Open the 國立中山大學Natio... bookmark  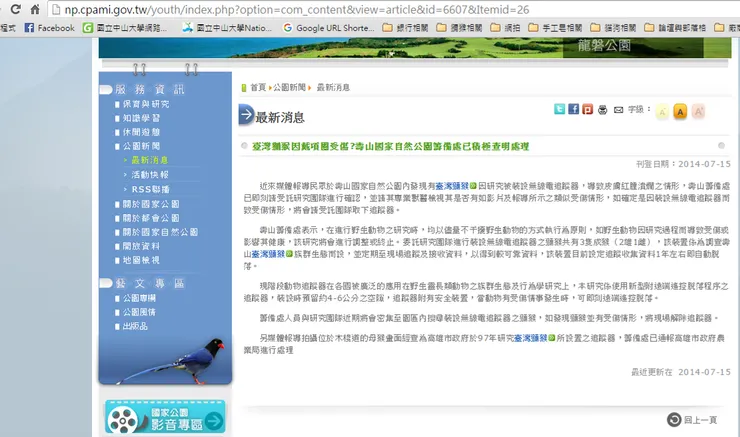(227, 28)
